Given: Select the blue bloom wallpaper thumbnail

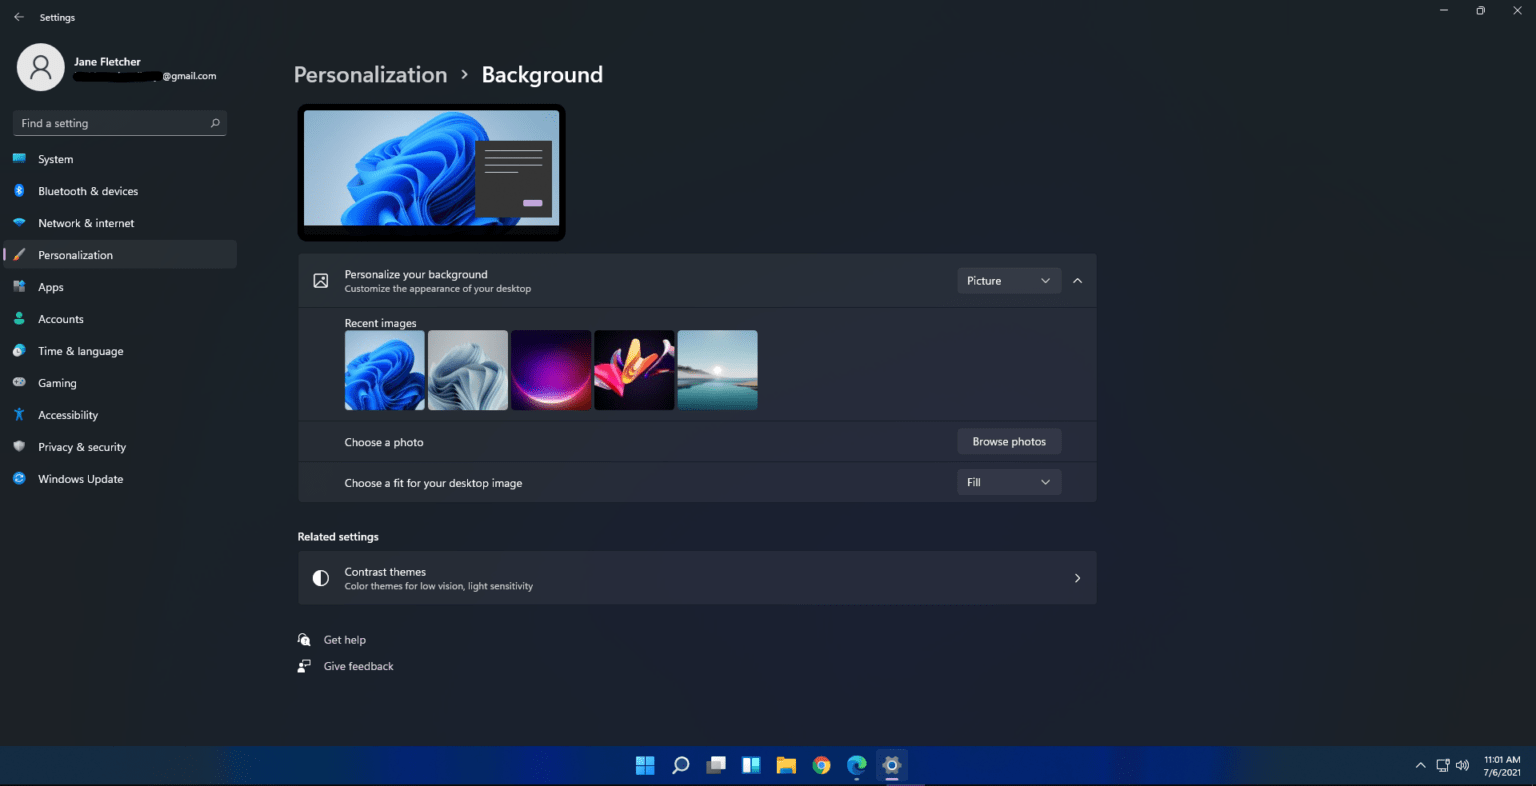Looking at the screenshot, I should [x=384, y=370].
